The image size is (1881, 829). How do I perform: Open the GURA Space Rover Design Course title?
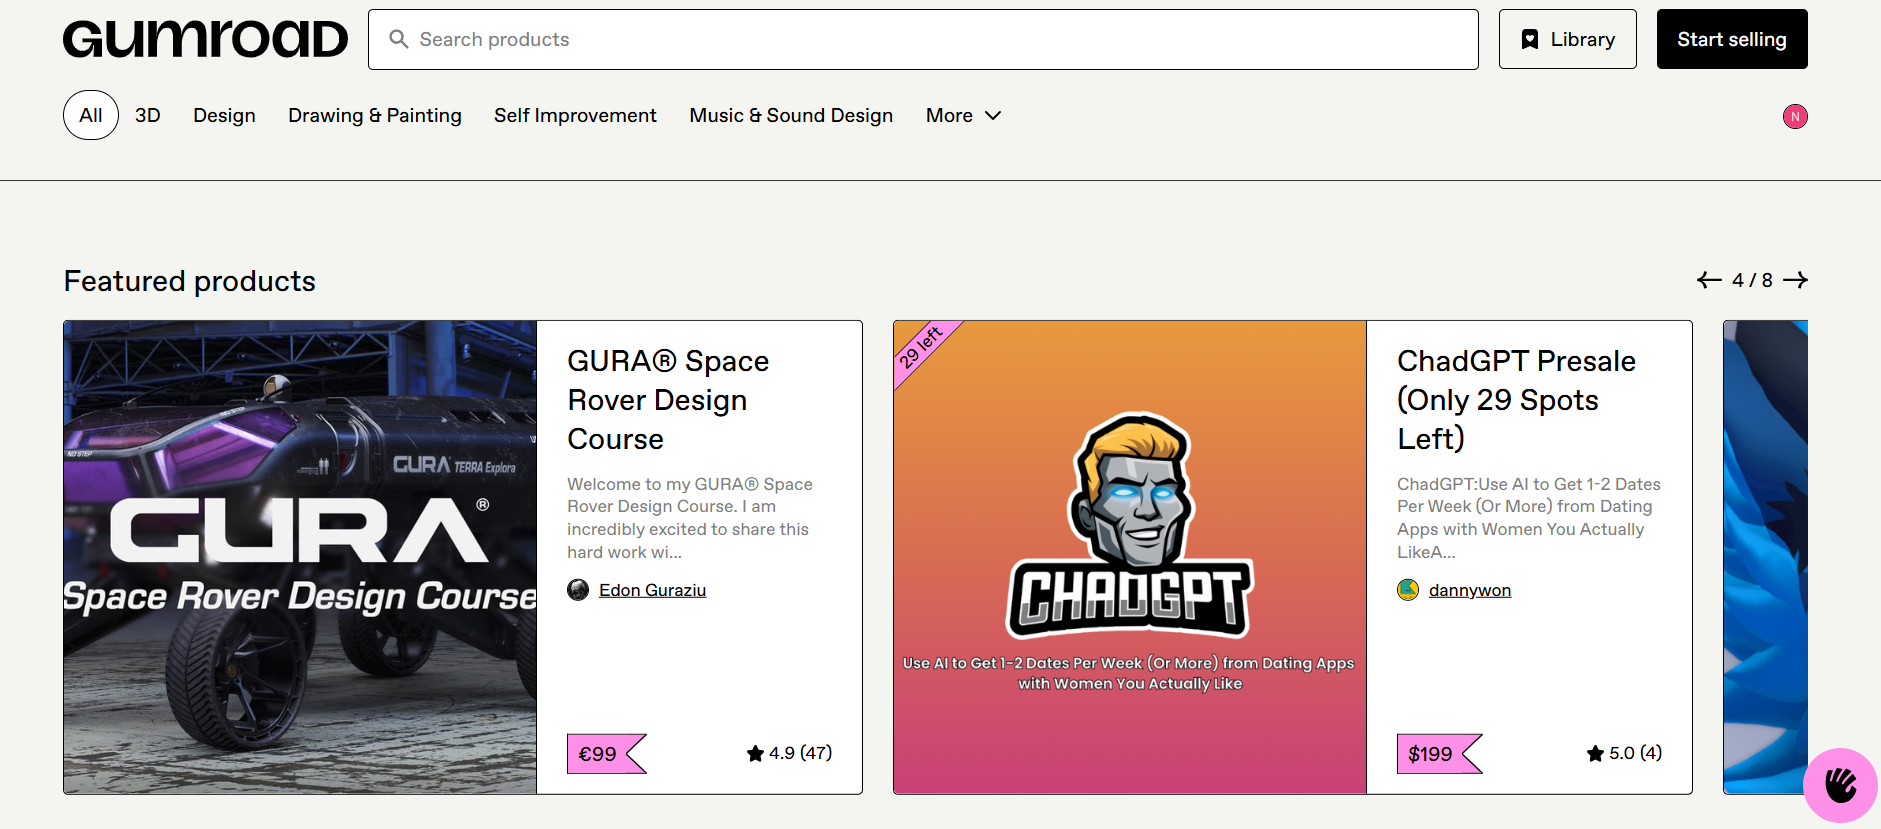click(x=667, y=399)
